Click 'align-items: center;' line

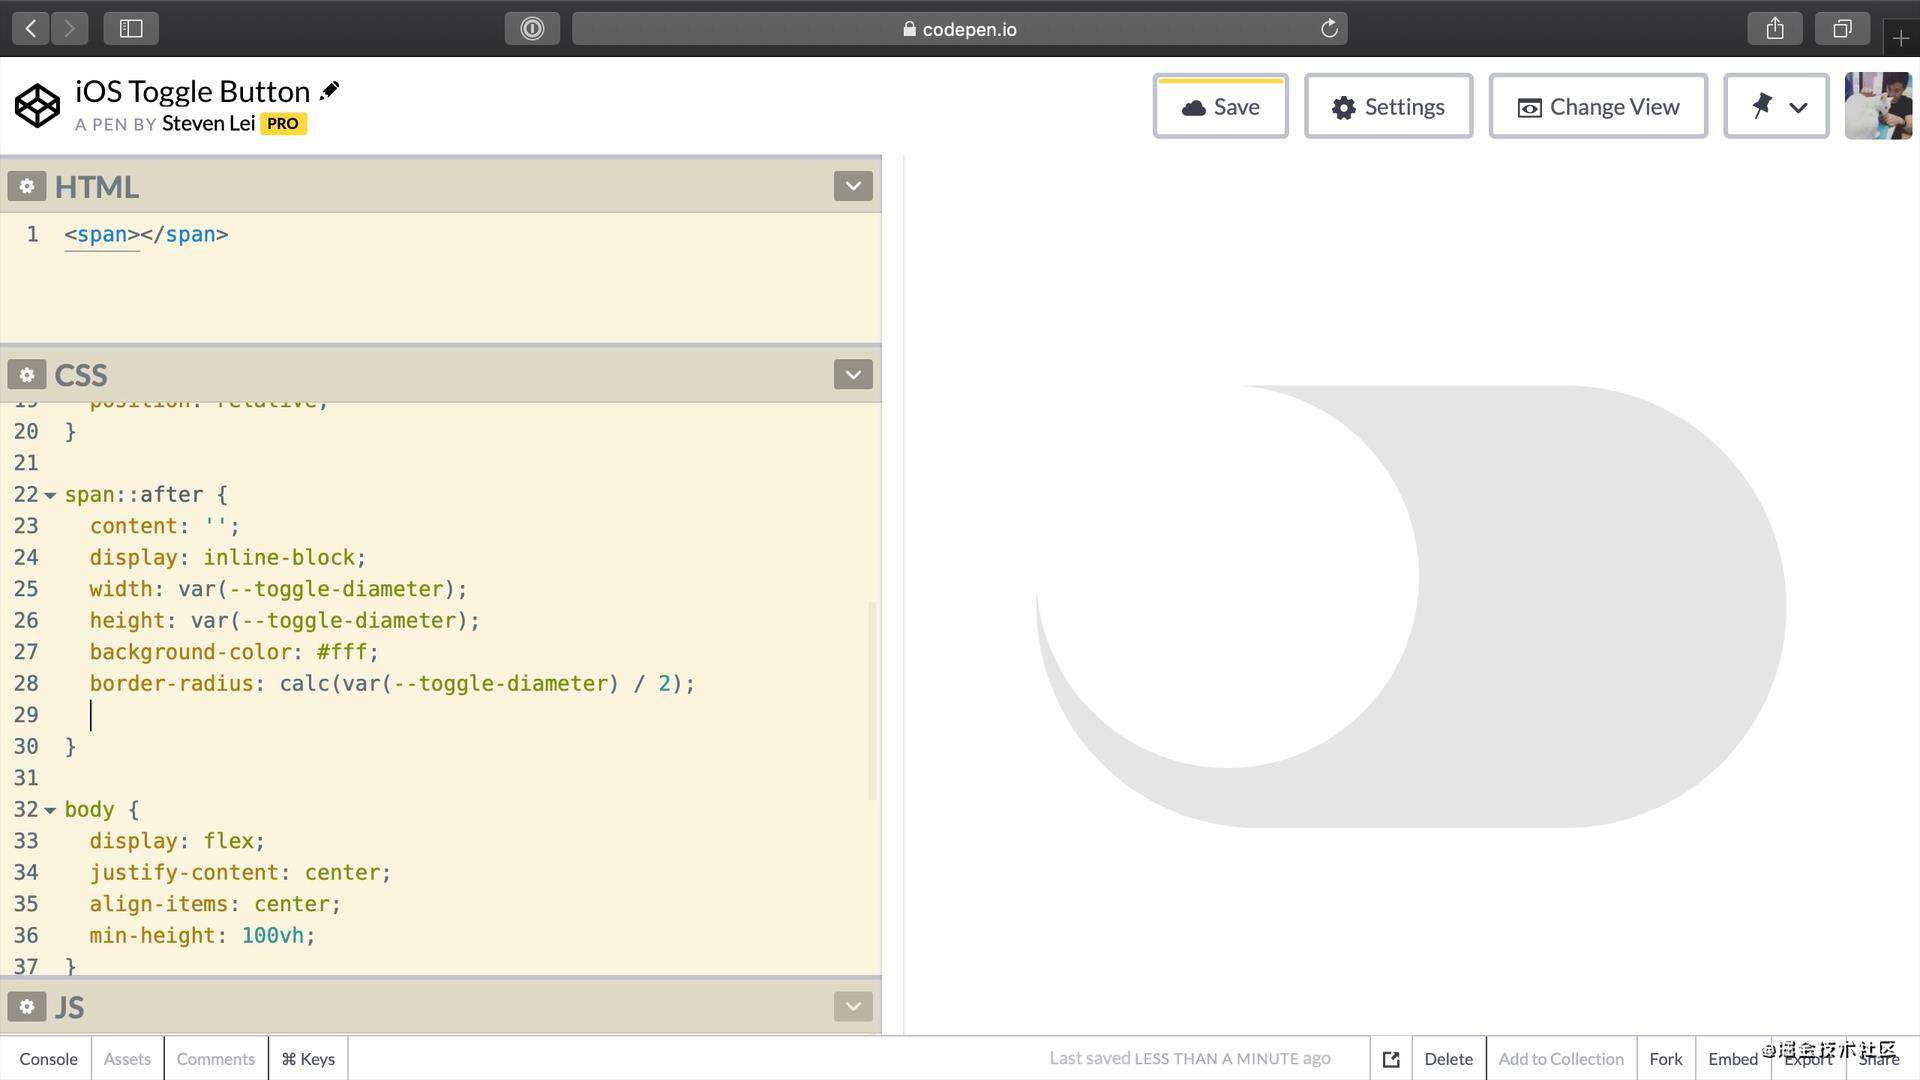(x=215, y=904)
